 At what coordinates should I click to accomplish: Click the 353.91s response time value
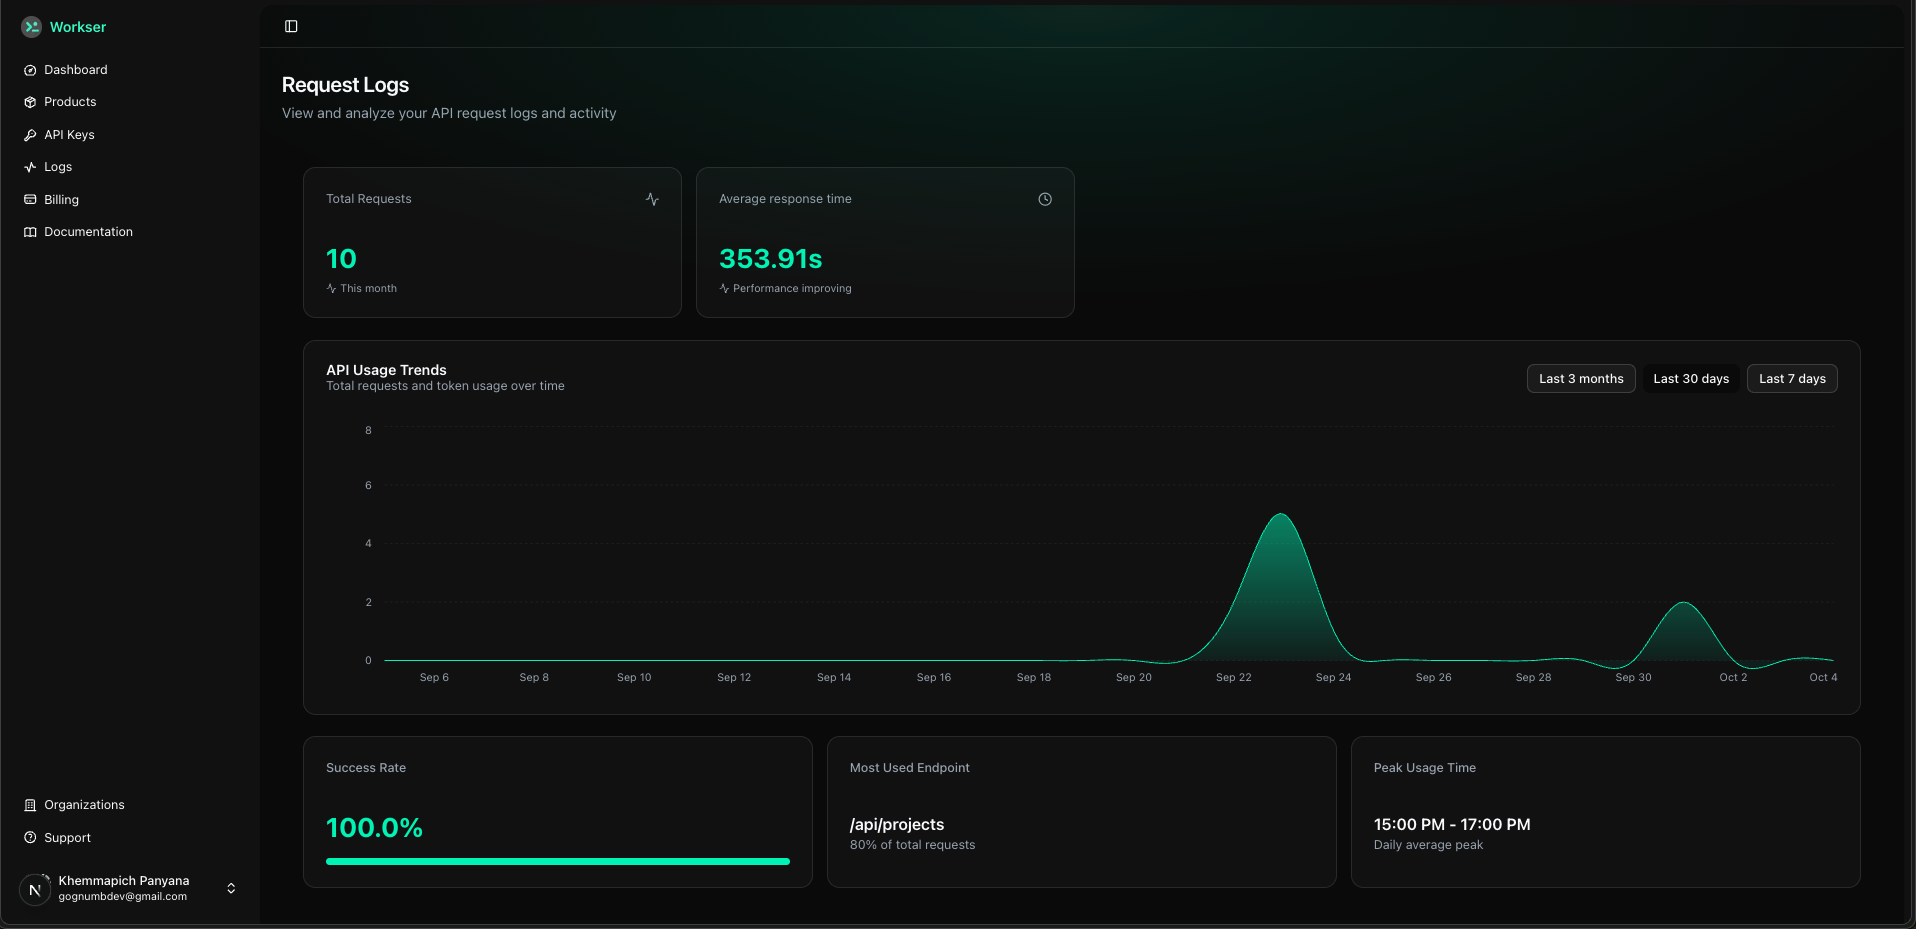pyautogui.click(x=771, y=259)
